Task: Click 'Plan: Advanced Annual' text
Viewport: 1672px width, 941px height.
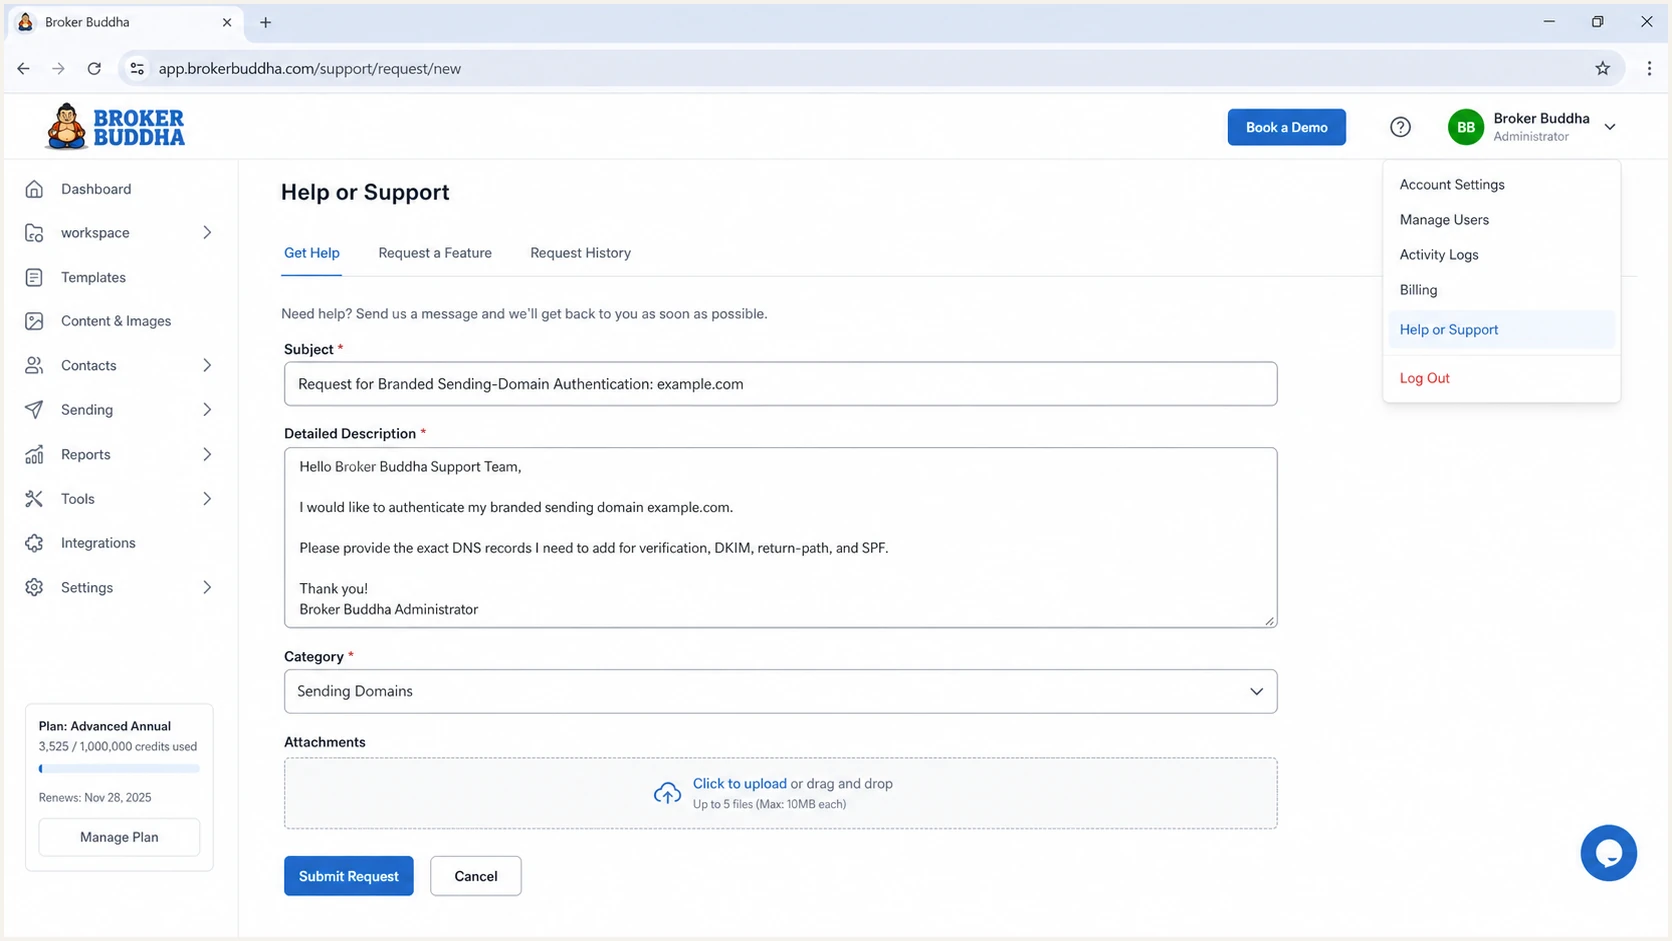Action: [x=105, y=726]
